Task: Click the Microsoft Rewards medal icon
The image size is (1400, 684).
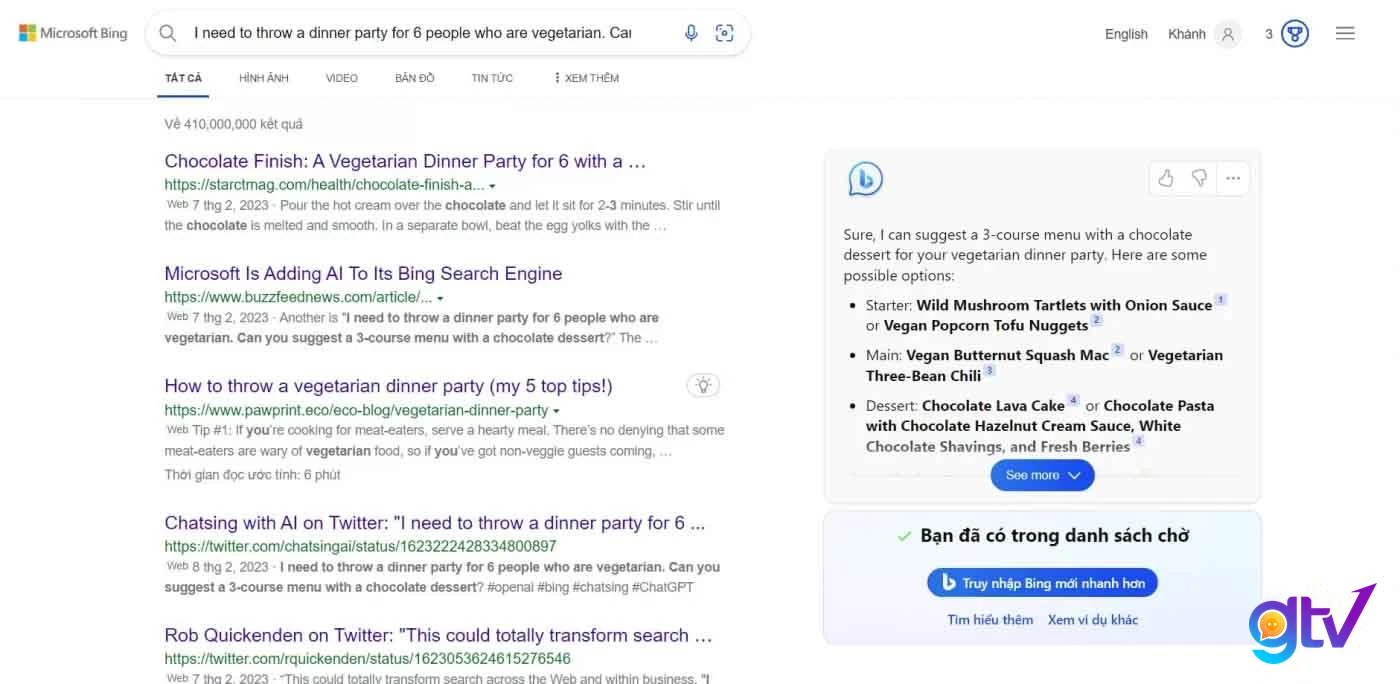Action: pyautogui.click(x=1295, y=34)
